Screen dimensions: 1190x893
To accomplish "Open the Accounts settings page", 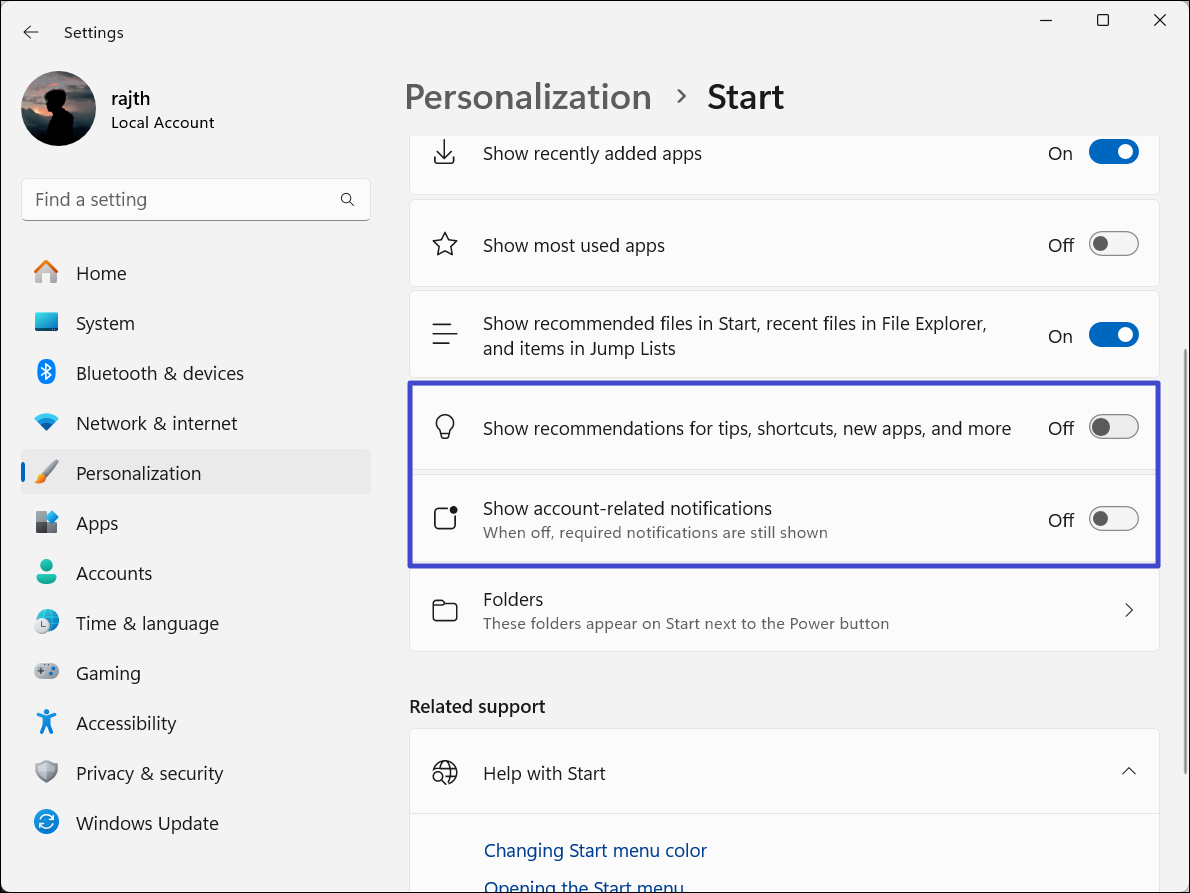I will (114, 573).
